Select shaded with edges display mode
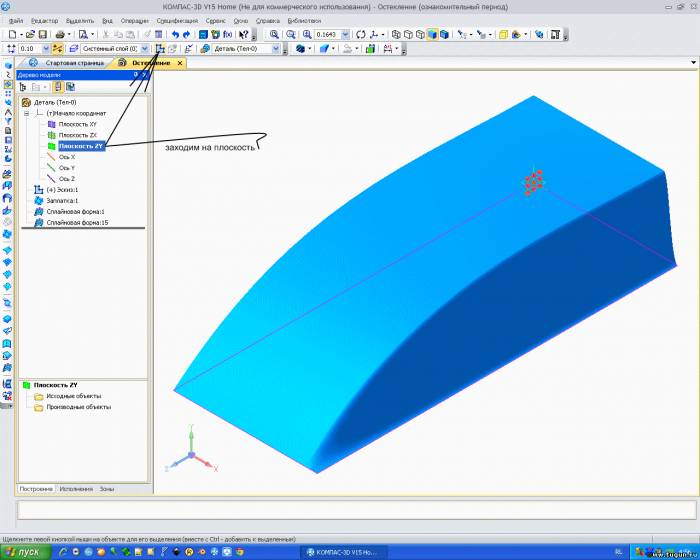 tap(444, 34)
